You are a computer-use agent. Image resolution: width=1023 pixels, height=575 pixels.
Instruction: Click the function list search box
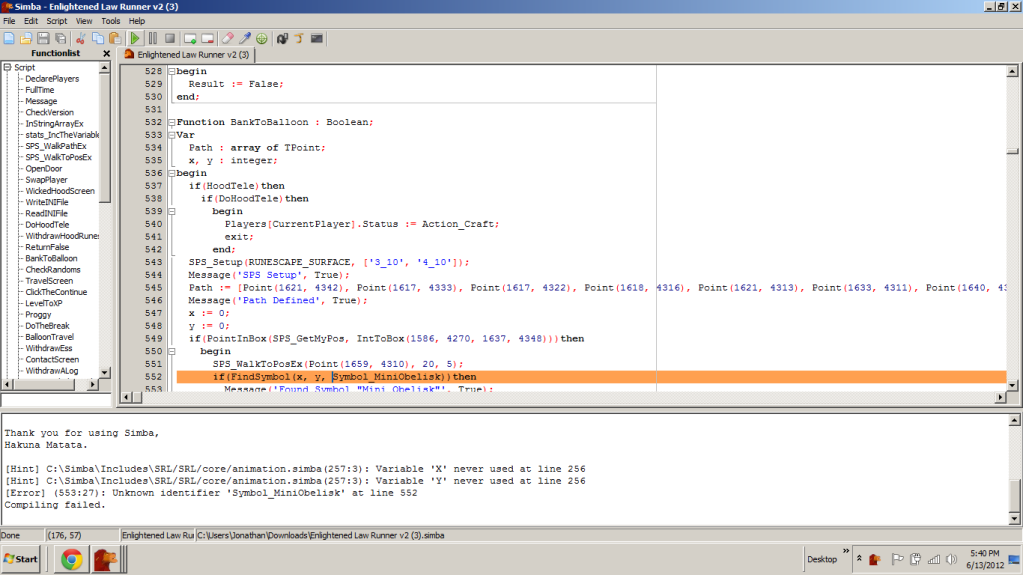[56, 400]
